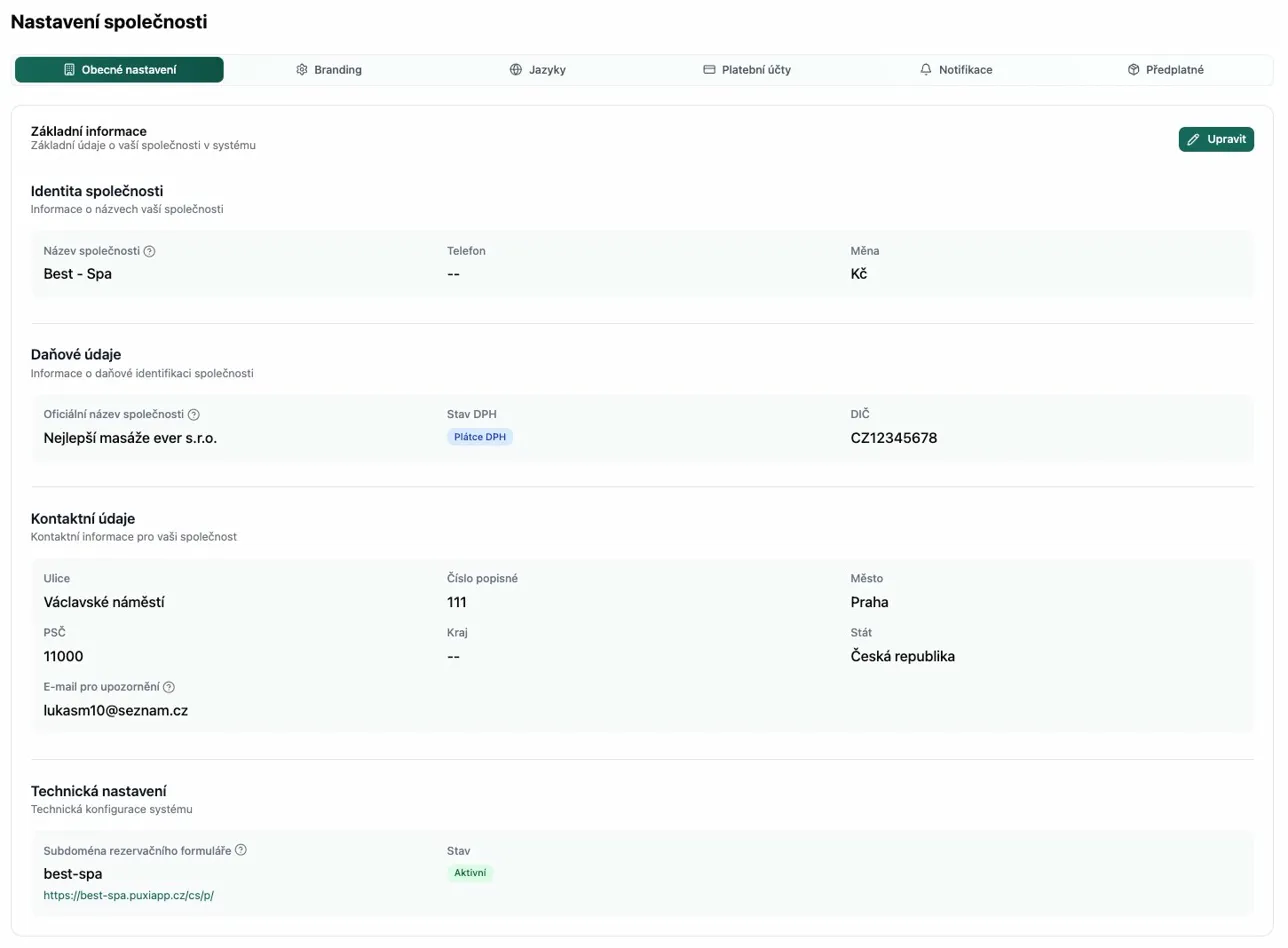Click the Technická nastavení section heading
The height and width of the screenshot is (948, 1288).
click(99, 790)
